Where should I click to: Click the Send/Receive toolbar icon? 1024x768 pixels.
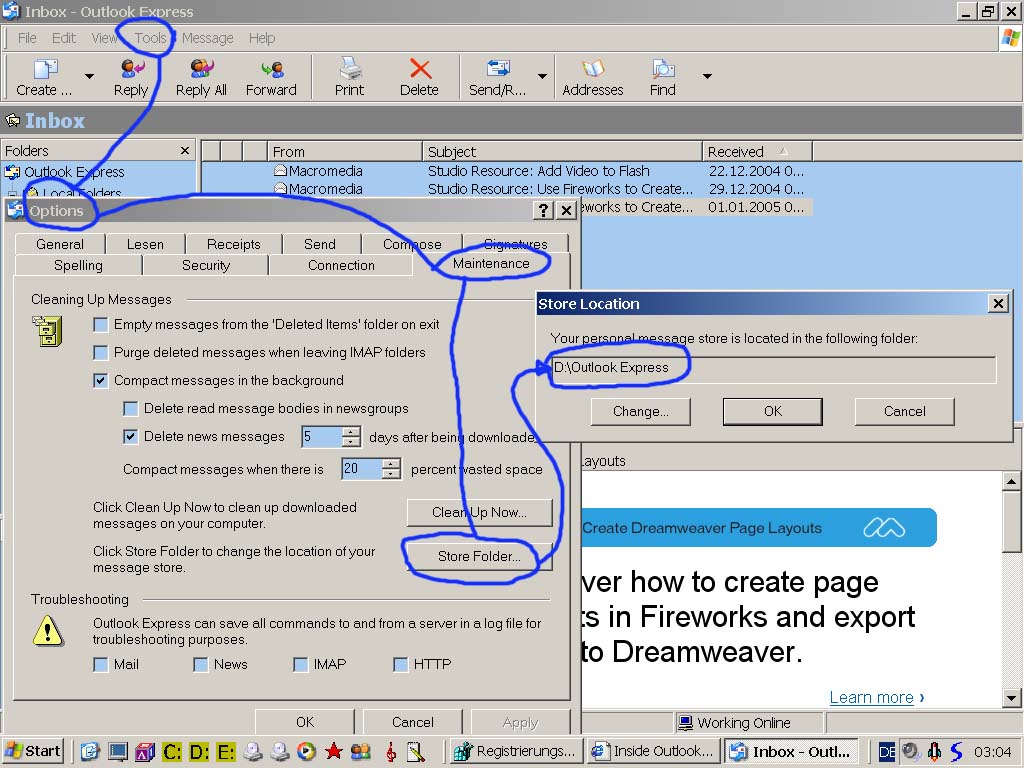[x=498, y=69]
